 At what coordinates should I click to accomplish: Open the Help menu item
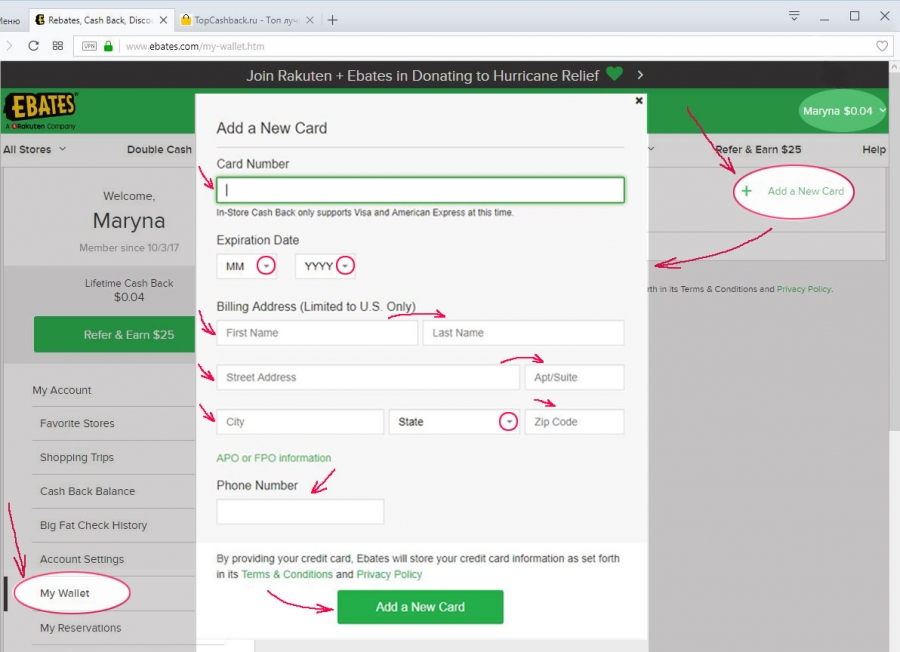point(874,149)
